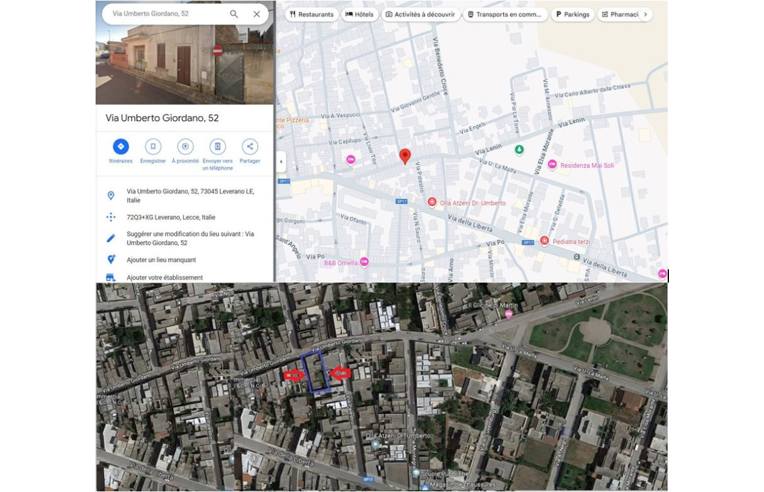Viewport: 764px width, 492px height.
Task: Click the pink marker in satellite view
Action: 509,314
